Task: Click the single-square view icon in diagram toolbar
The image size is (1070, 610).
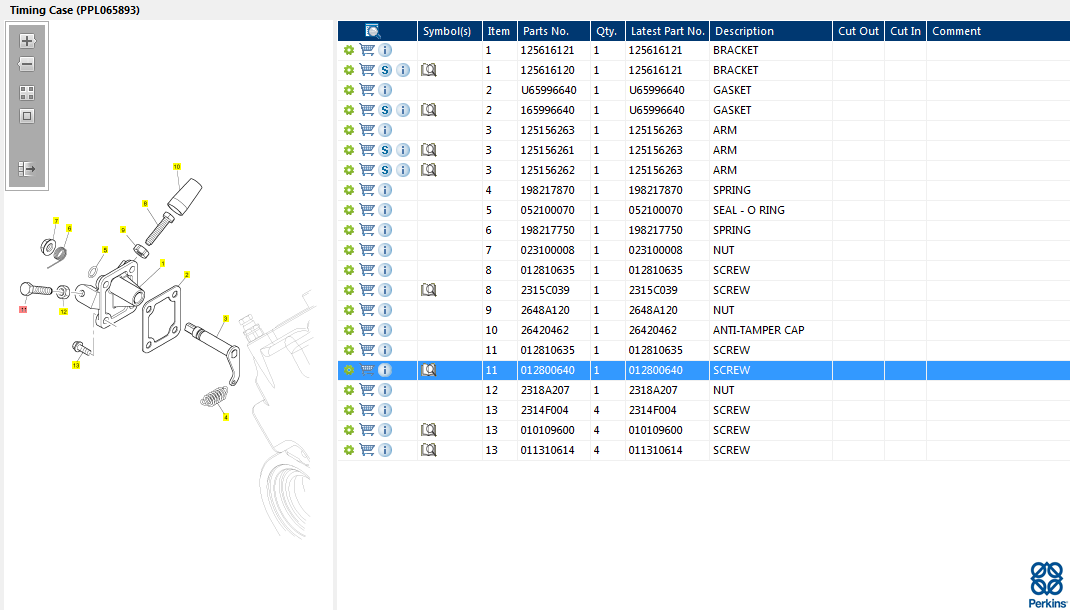Action: [27, 116]
